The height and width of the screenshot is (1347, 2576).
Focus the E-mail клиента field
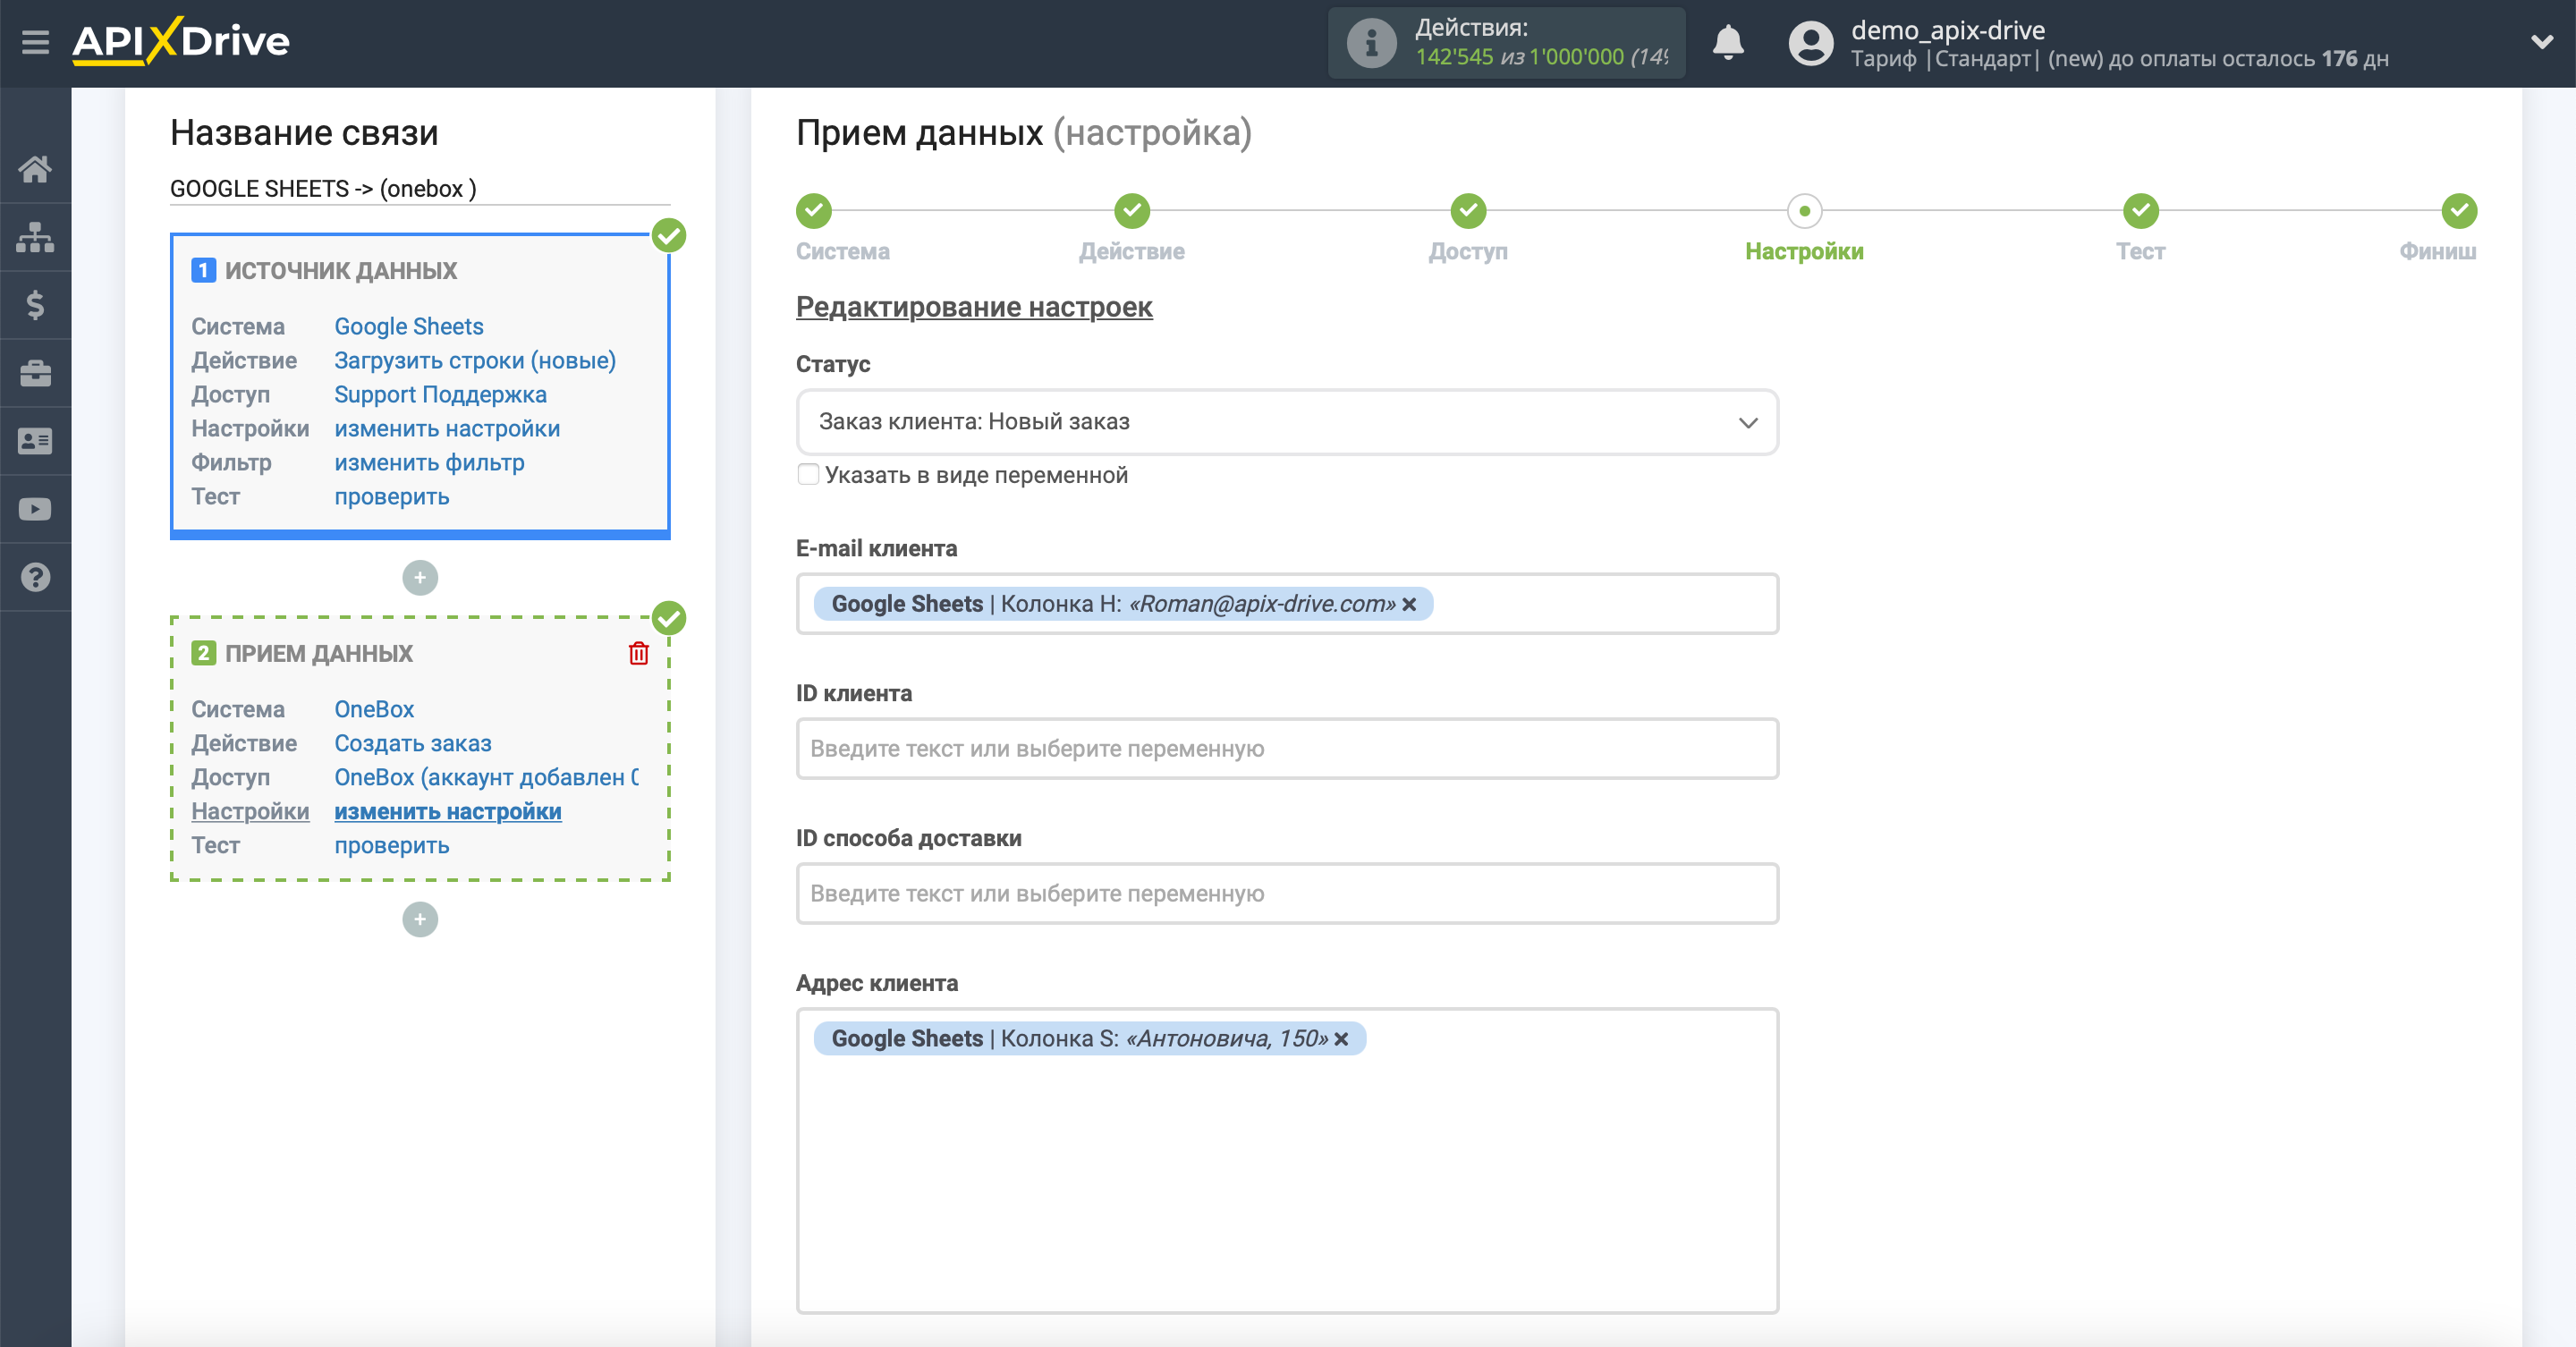point(1287,604)
